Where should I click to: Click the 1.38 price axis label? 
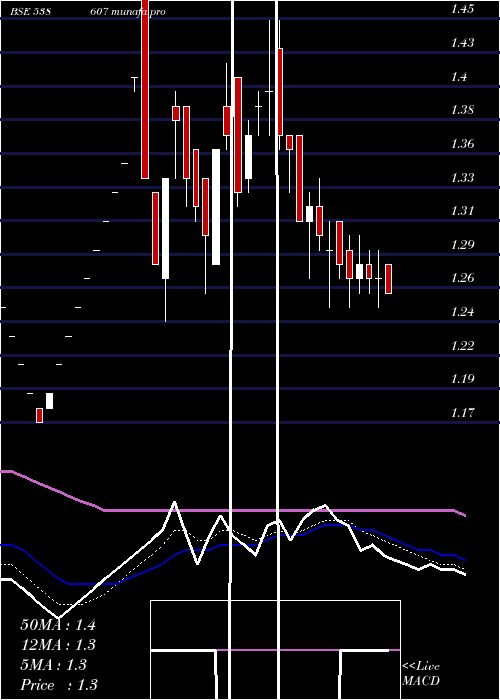[462, 110]
